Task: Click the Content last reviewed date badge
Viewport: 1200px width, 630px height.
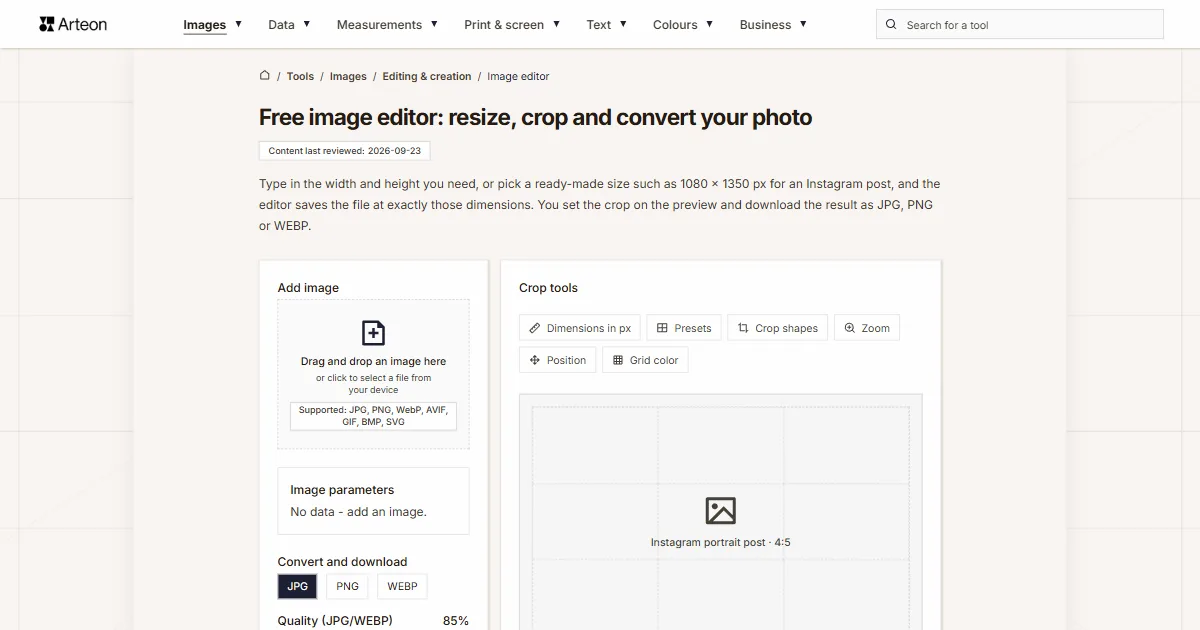Action: pos(345,151)
